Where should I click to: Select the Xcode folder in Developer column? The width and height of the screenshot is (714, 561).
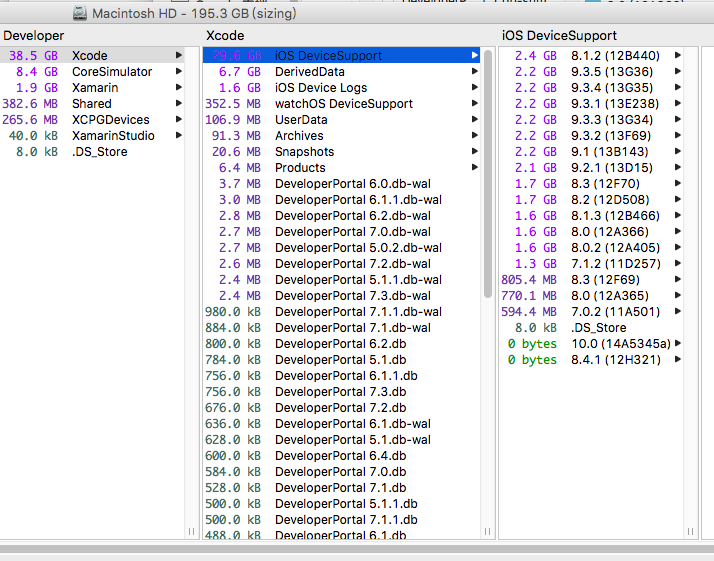pos(89,56)
